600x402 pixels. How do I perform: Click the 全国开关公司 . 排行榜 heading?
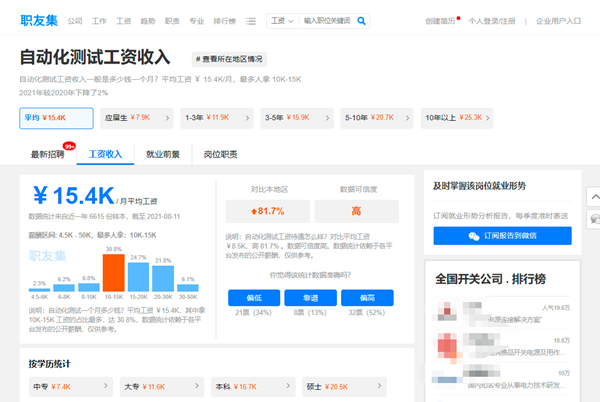(x=490, y=279)
